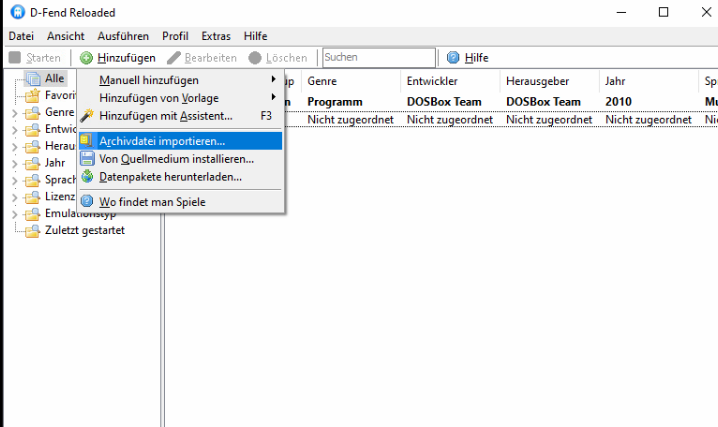
Task: Expand the Jahr tree node
Action: coord(14,164)
